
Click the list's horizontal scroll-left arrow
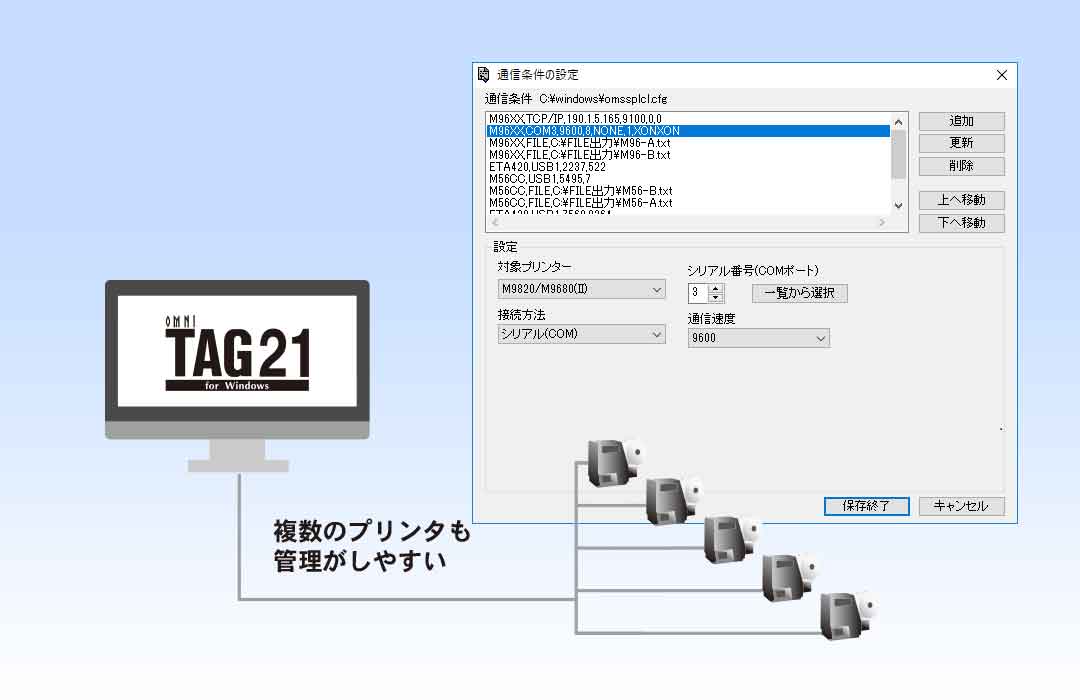tap(495, 223)
